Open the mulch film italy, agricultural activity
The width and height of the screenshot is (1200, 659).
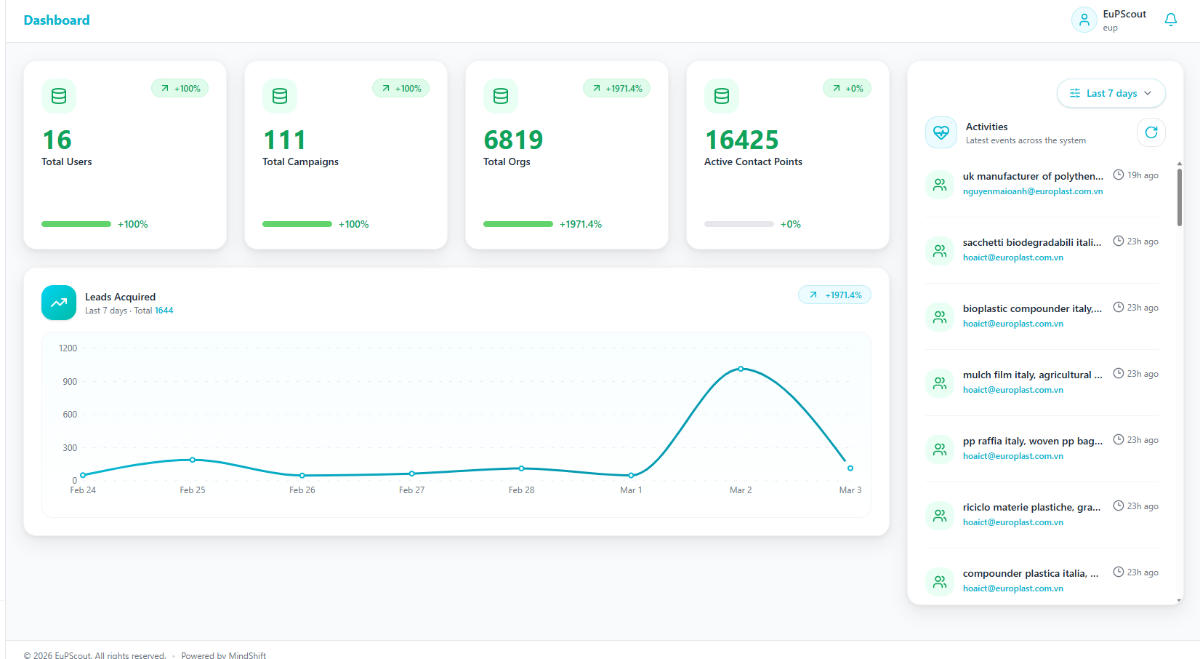pos(1032,375)
